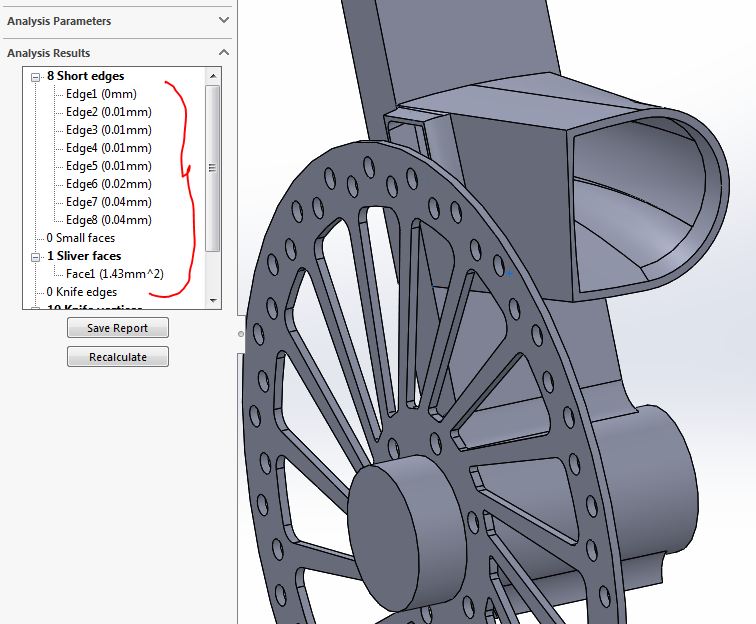The image size is (756, 624).
Task: Expand the Analysis Parameters section
Action: point(224,20)
